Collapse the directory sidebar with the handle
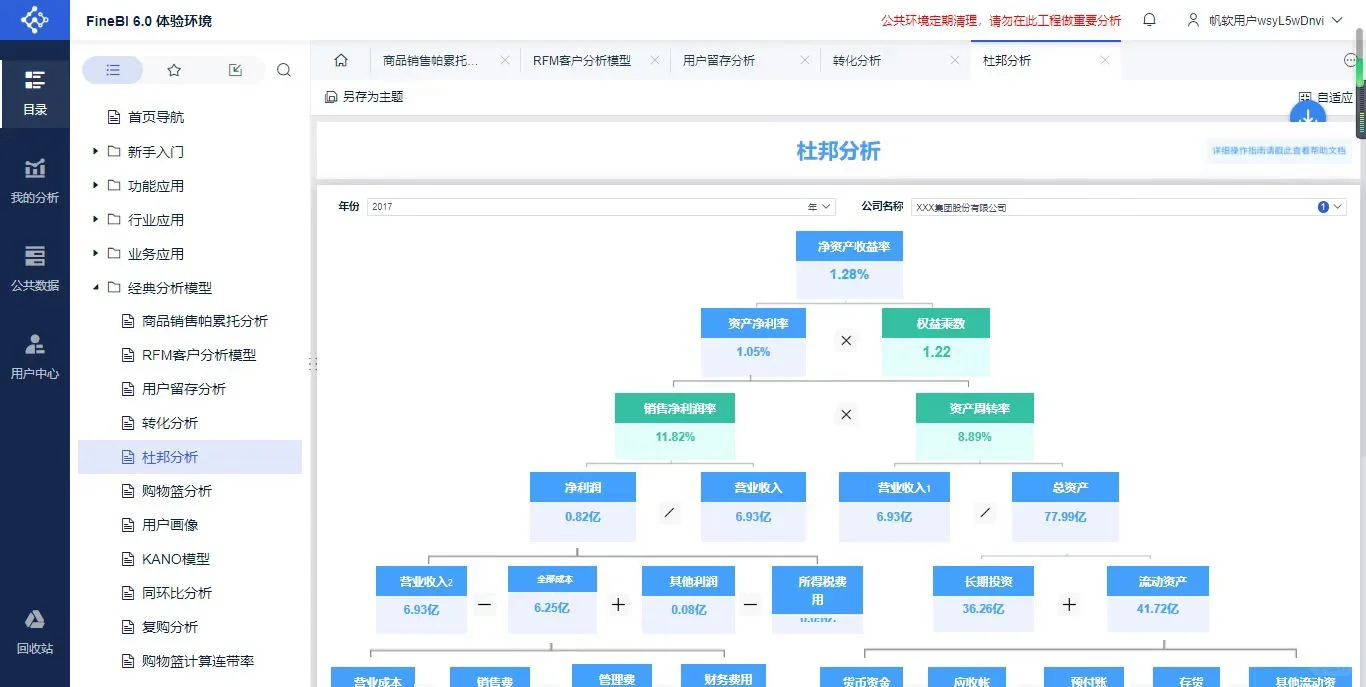The height and width of the screenshot is (687, 1366). pos(313,364)
